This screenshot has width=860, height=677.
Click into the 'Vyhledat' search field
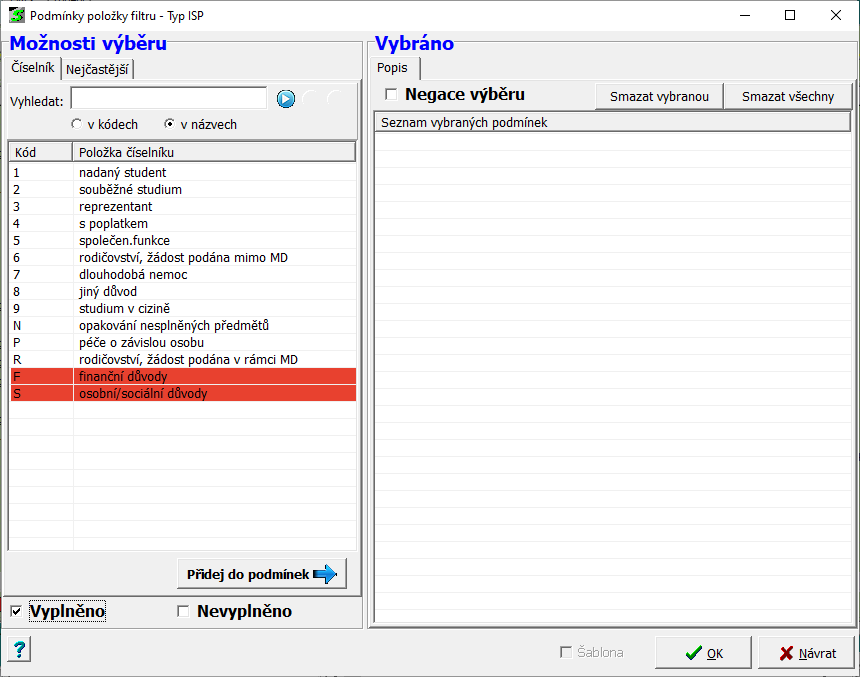point(168,99)
